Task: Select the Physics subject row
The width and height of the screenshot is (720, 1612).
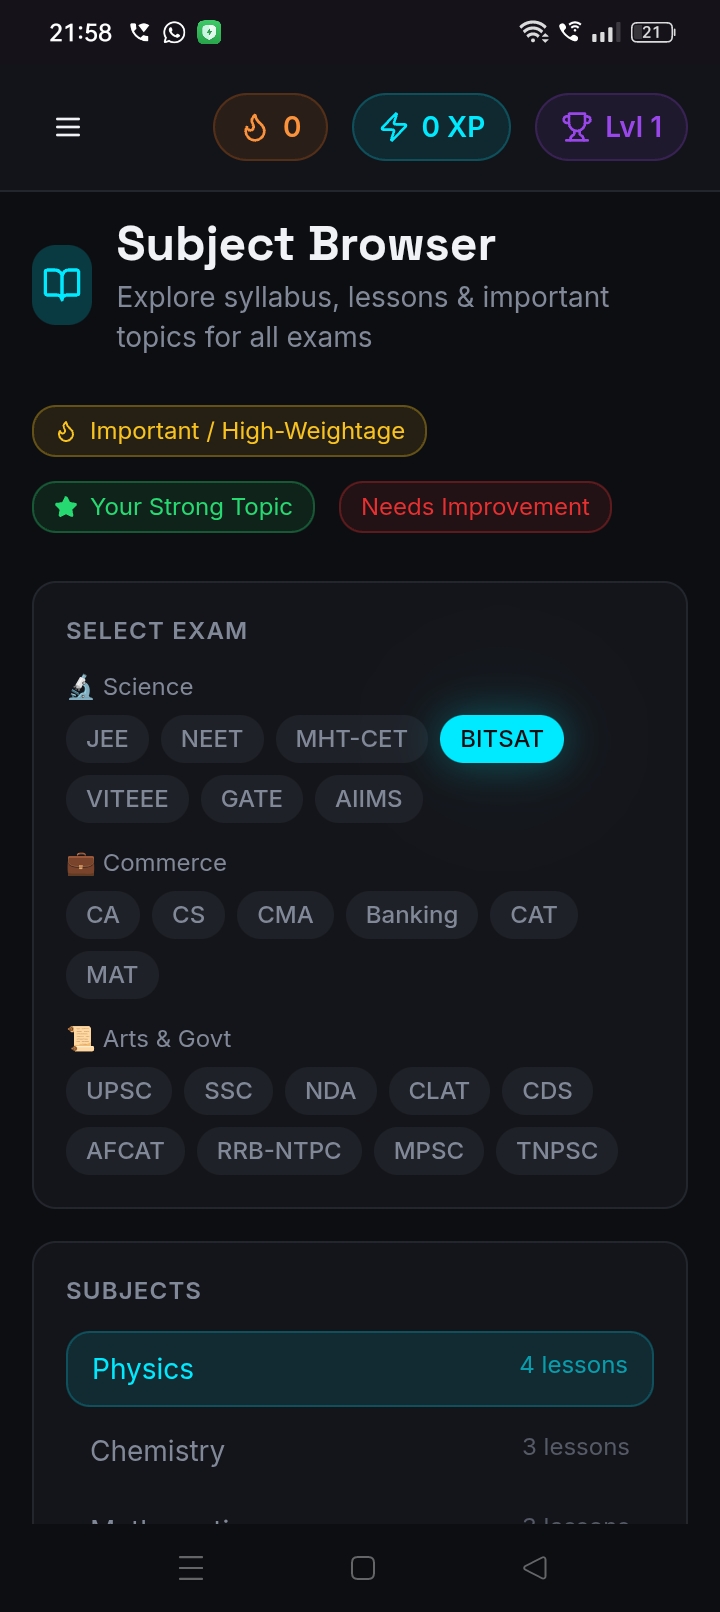Action: click(360, 1368)
